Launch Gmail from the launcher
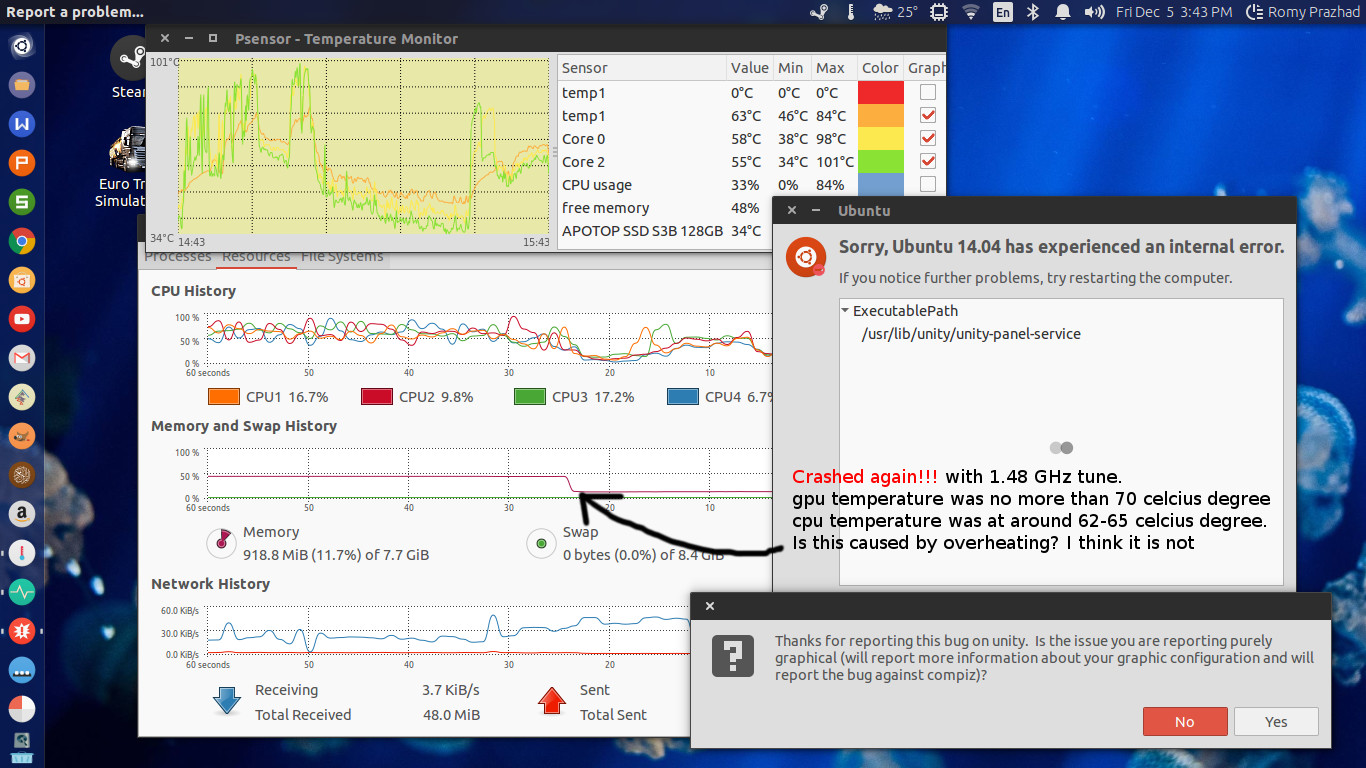Viewport: 1366px width, 768px height. coord(22,358)
